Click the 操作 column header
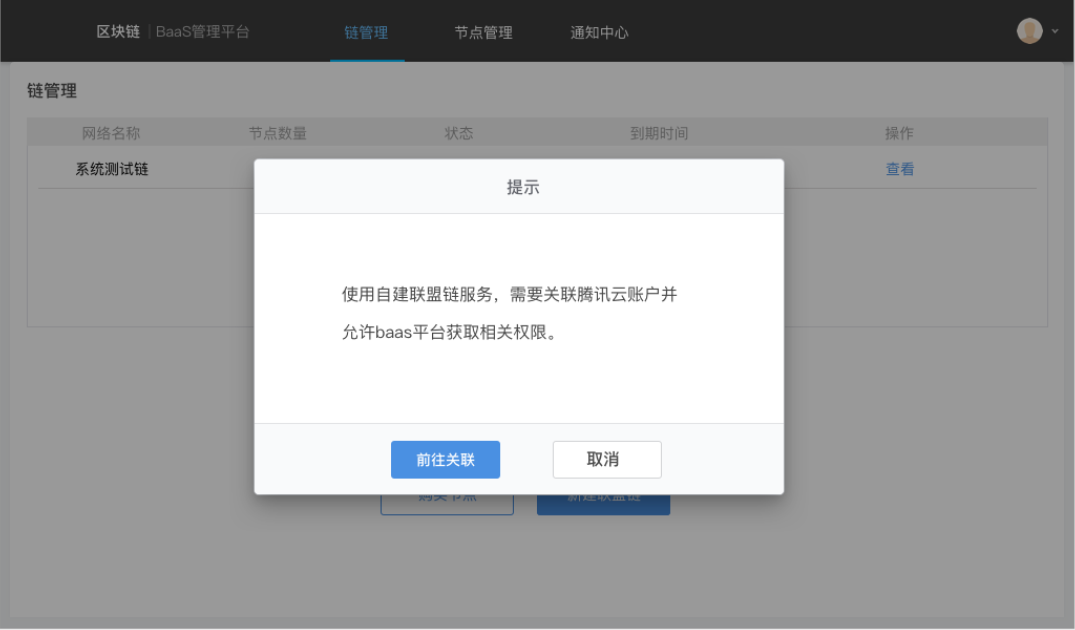The height and width of the screenshot is (630, 1075). tap(898, 133)
